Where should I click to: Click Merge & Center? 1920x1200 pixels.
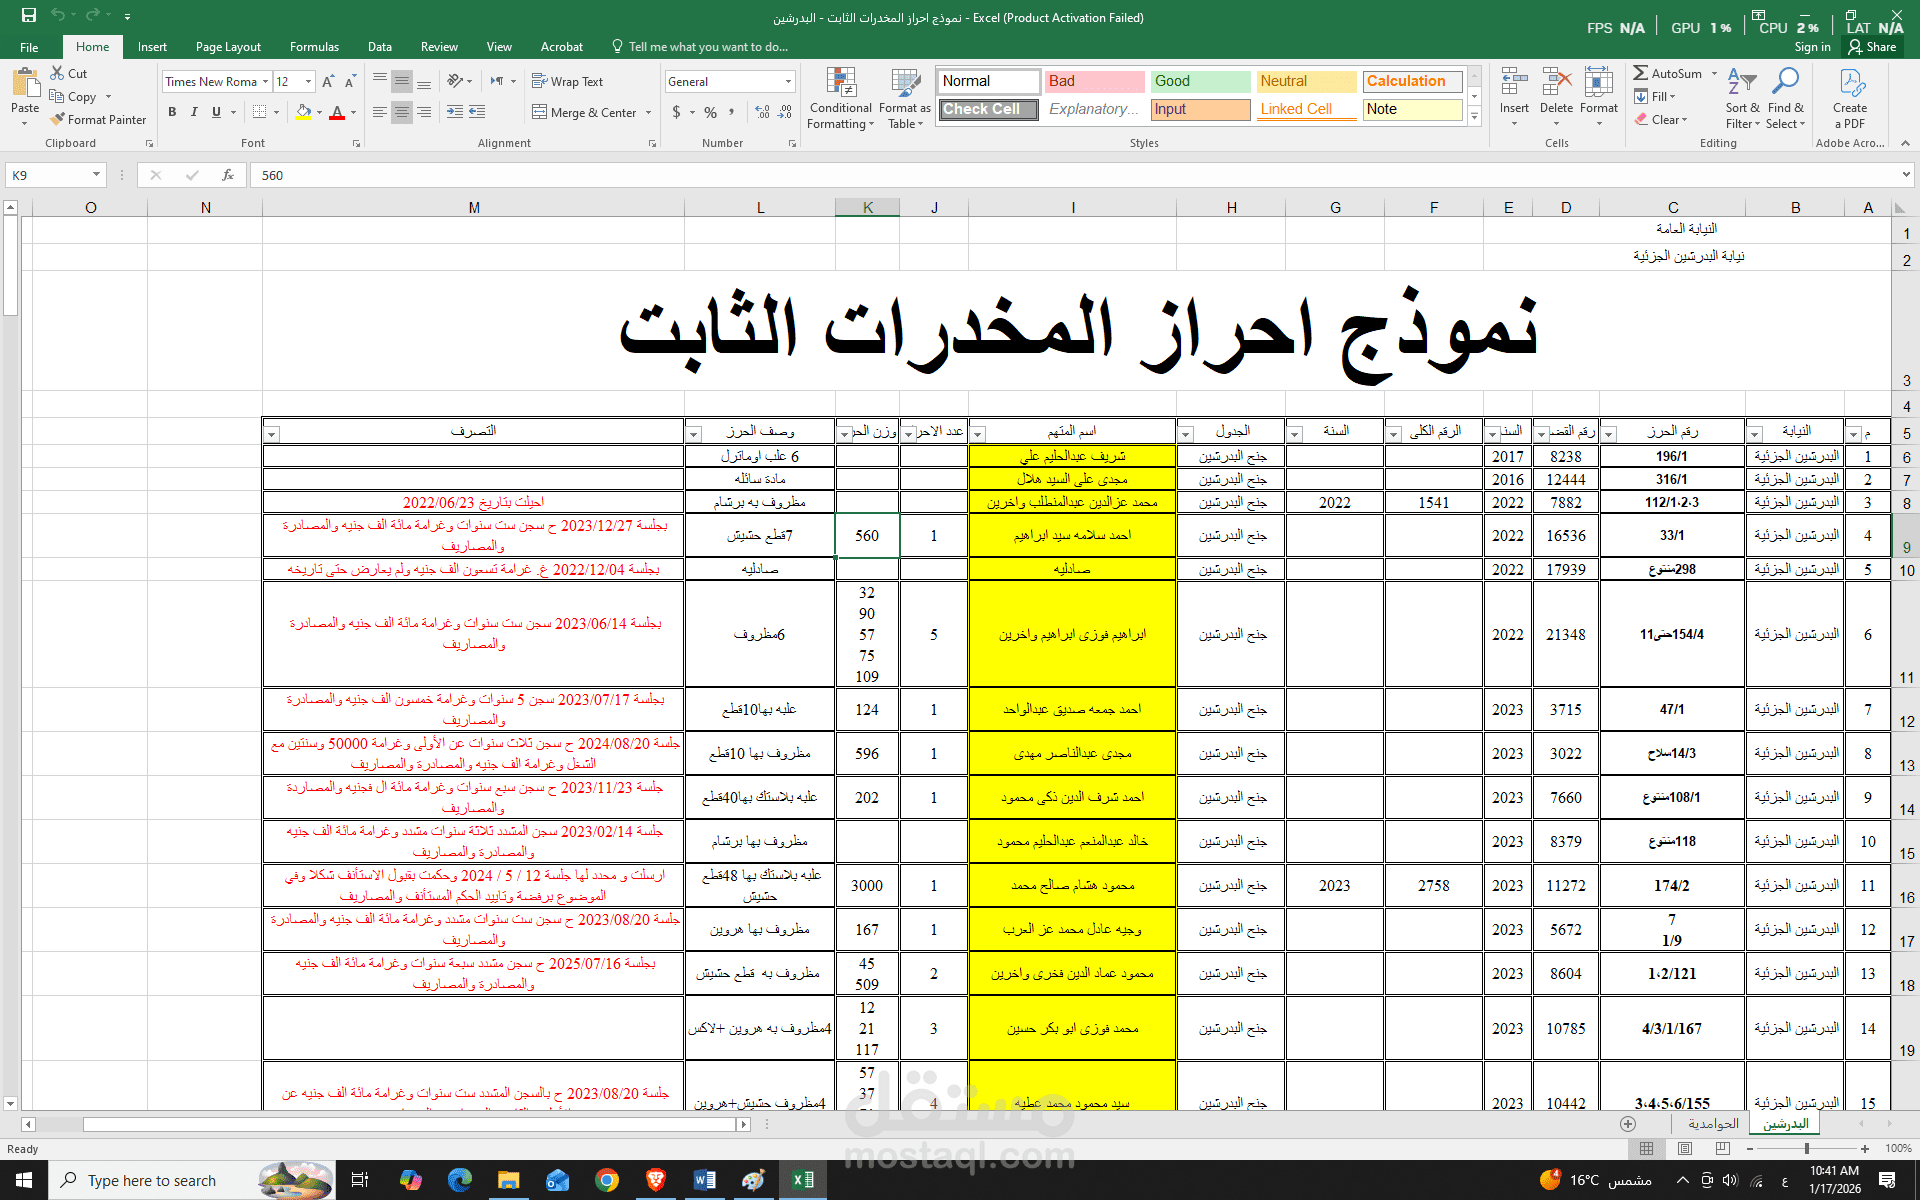click(584, 112)
